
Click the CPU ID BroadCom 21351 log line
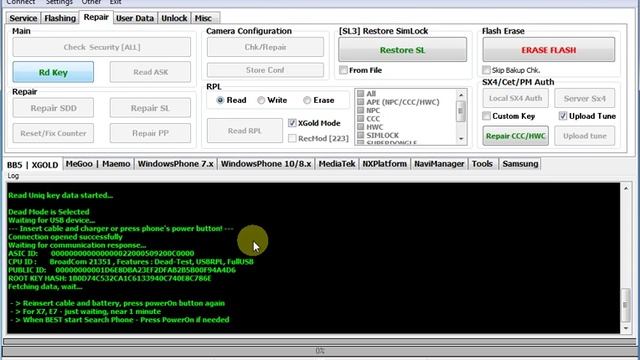[131, 262]
